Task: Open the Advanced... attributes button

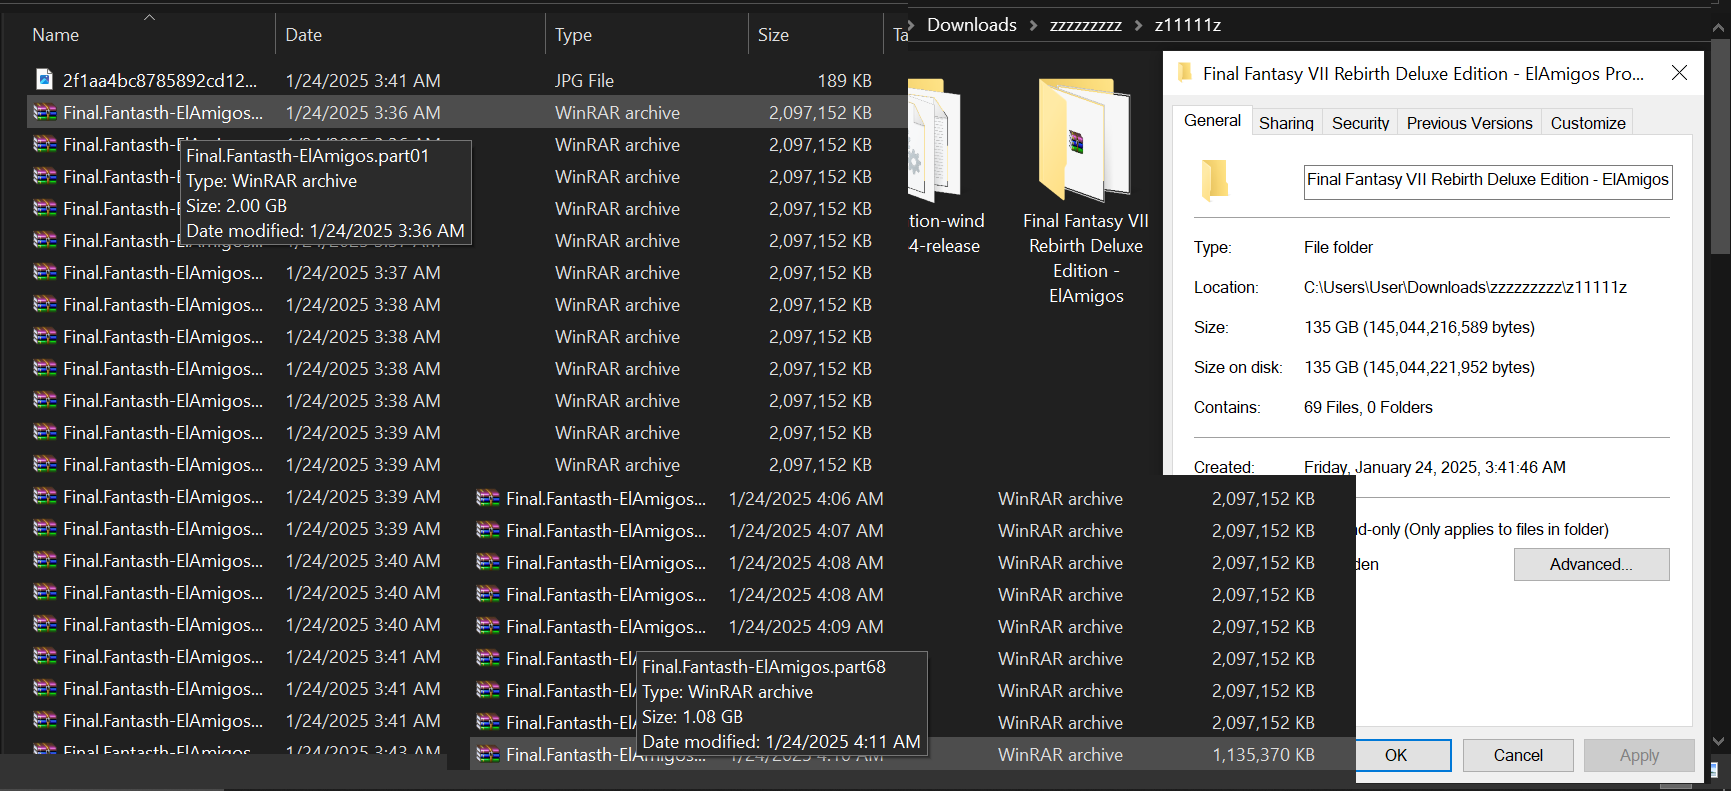Action: pos(1591,564)
